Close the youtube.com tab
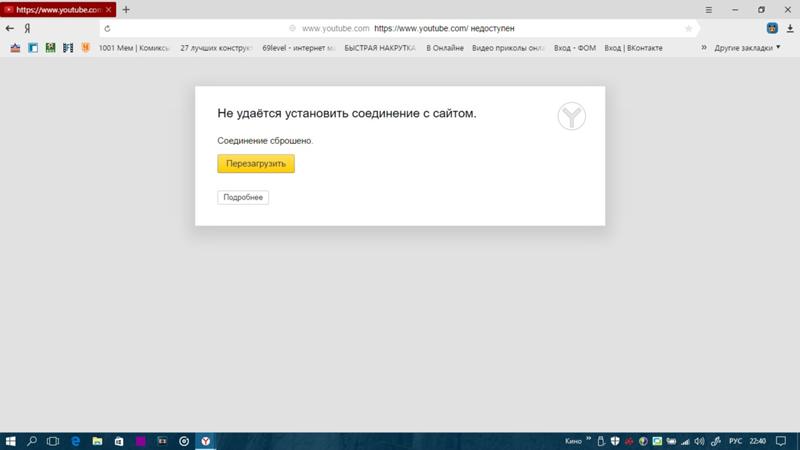The width and height of the screenshot is (800, 450). click(x=109, y=10)
